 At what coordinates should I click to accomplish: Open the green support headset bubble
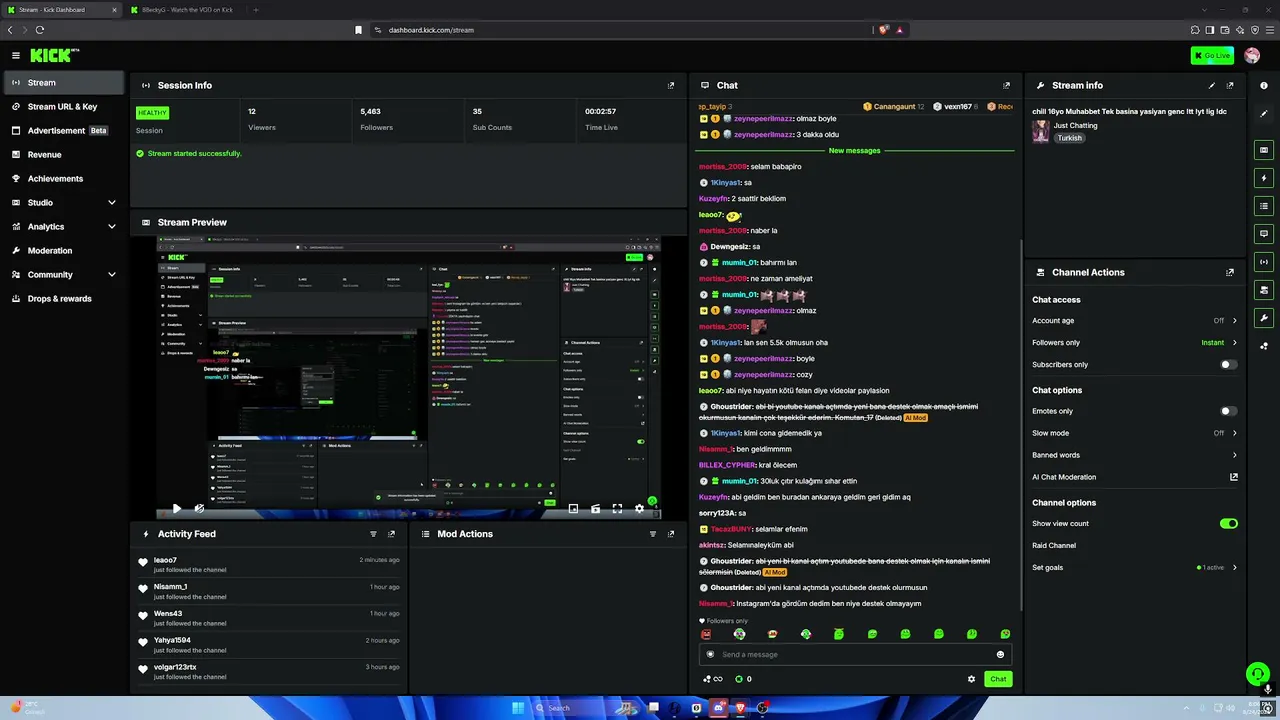[x=1257, y=674]
